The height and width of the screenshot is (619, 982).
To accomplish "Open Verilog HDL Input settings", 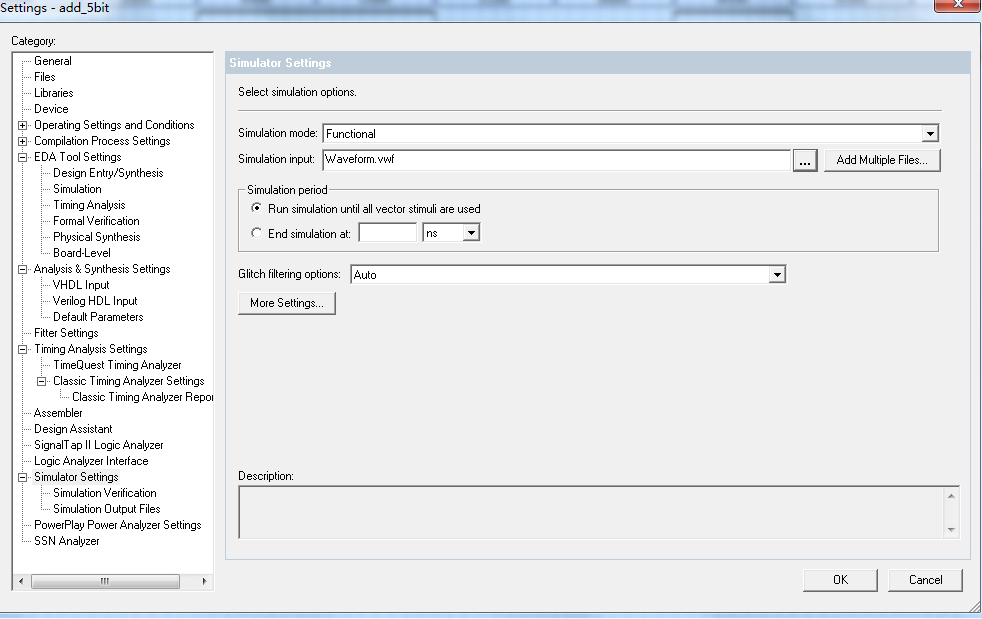I will point(95,301).
